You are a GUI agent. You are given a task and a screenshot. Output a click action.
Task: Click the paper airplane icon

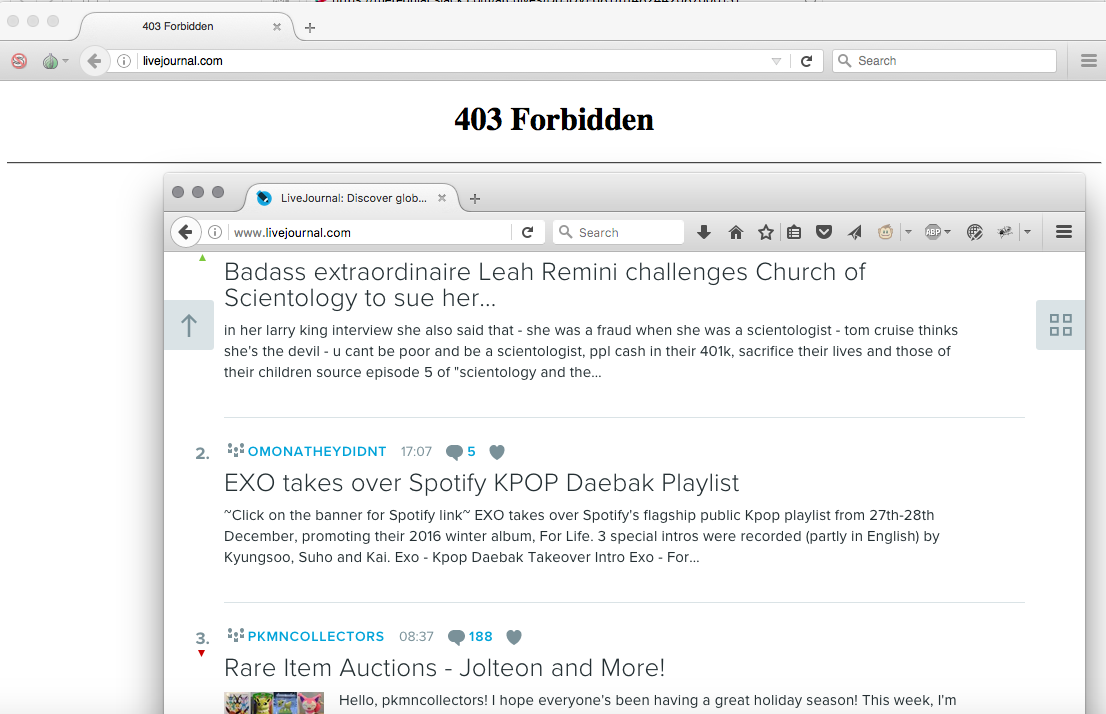[855, 232]
